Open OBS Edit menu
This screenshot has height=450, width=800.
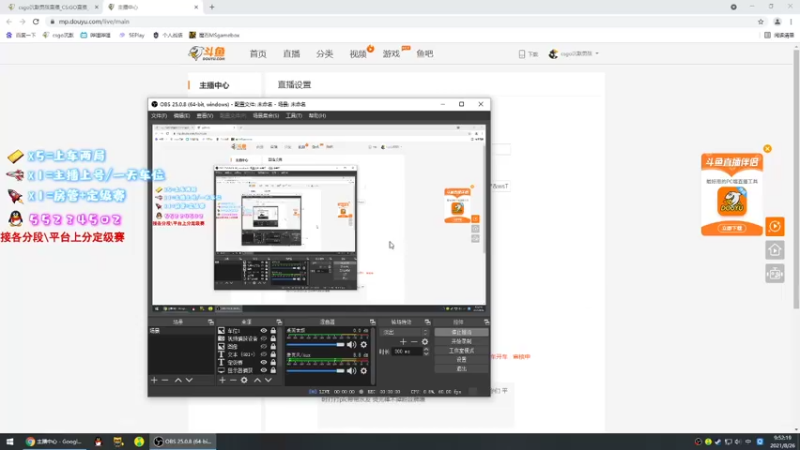[x=181, y=116]
